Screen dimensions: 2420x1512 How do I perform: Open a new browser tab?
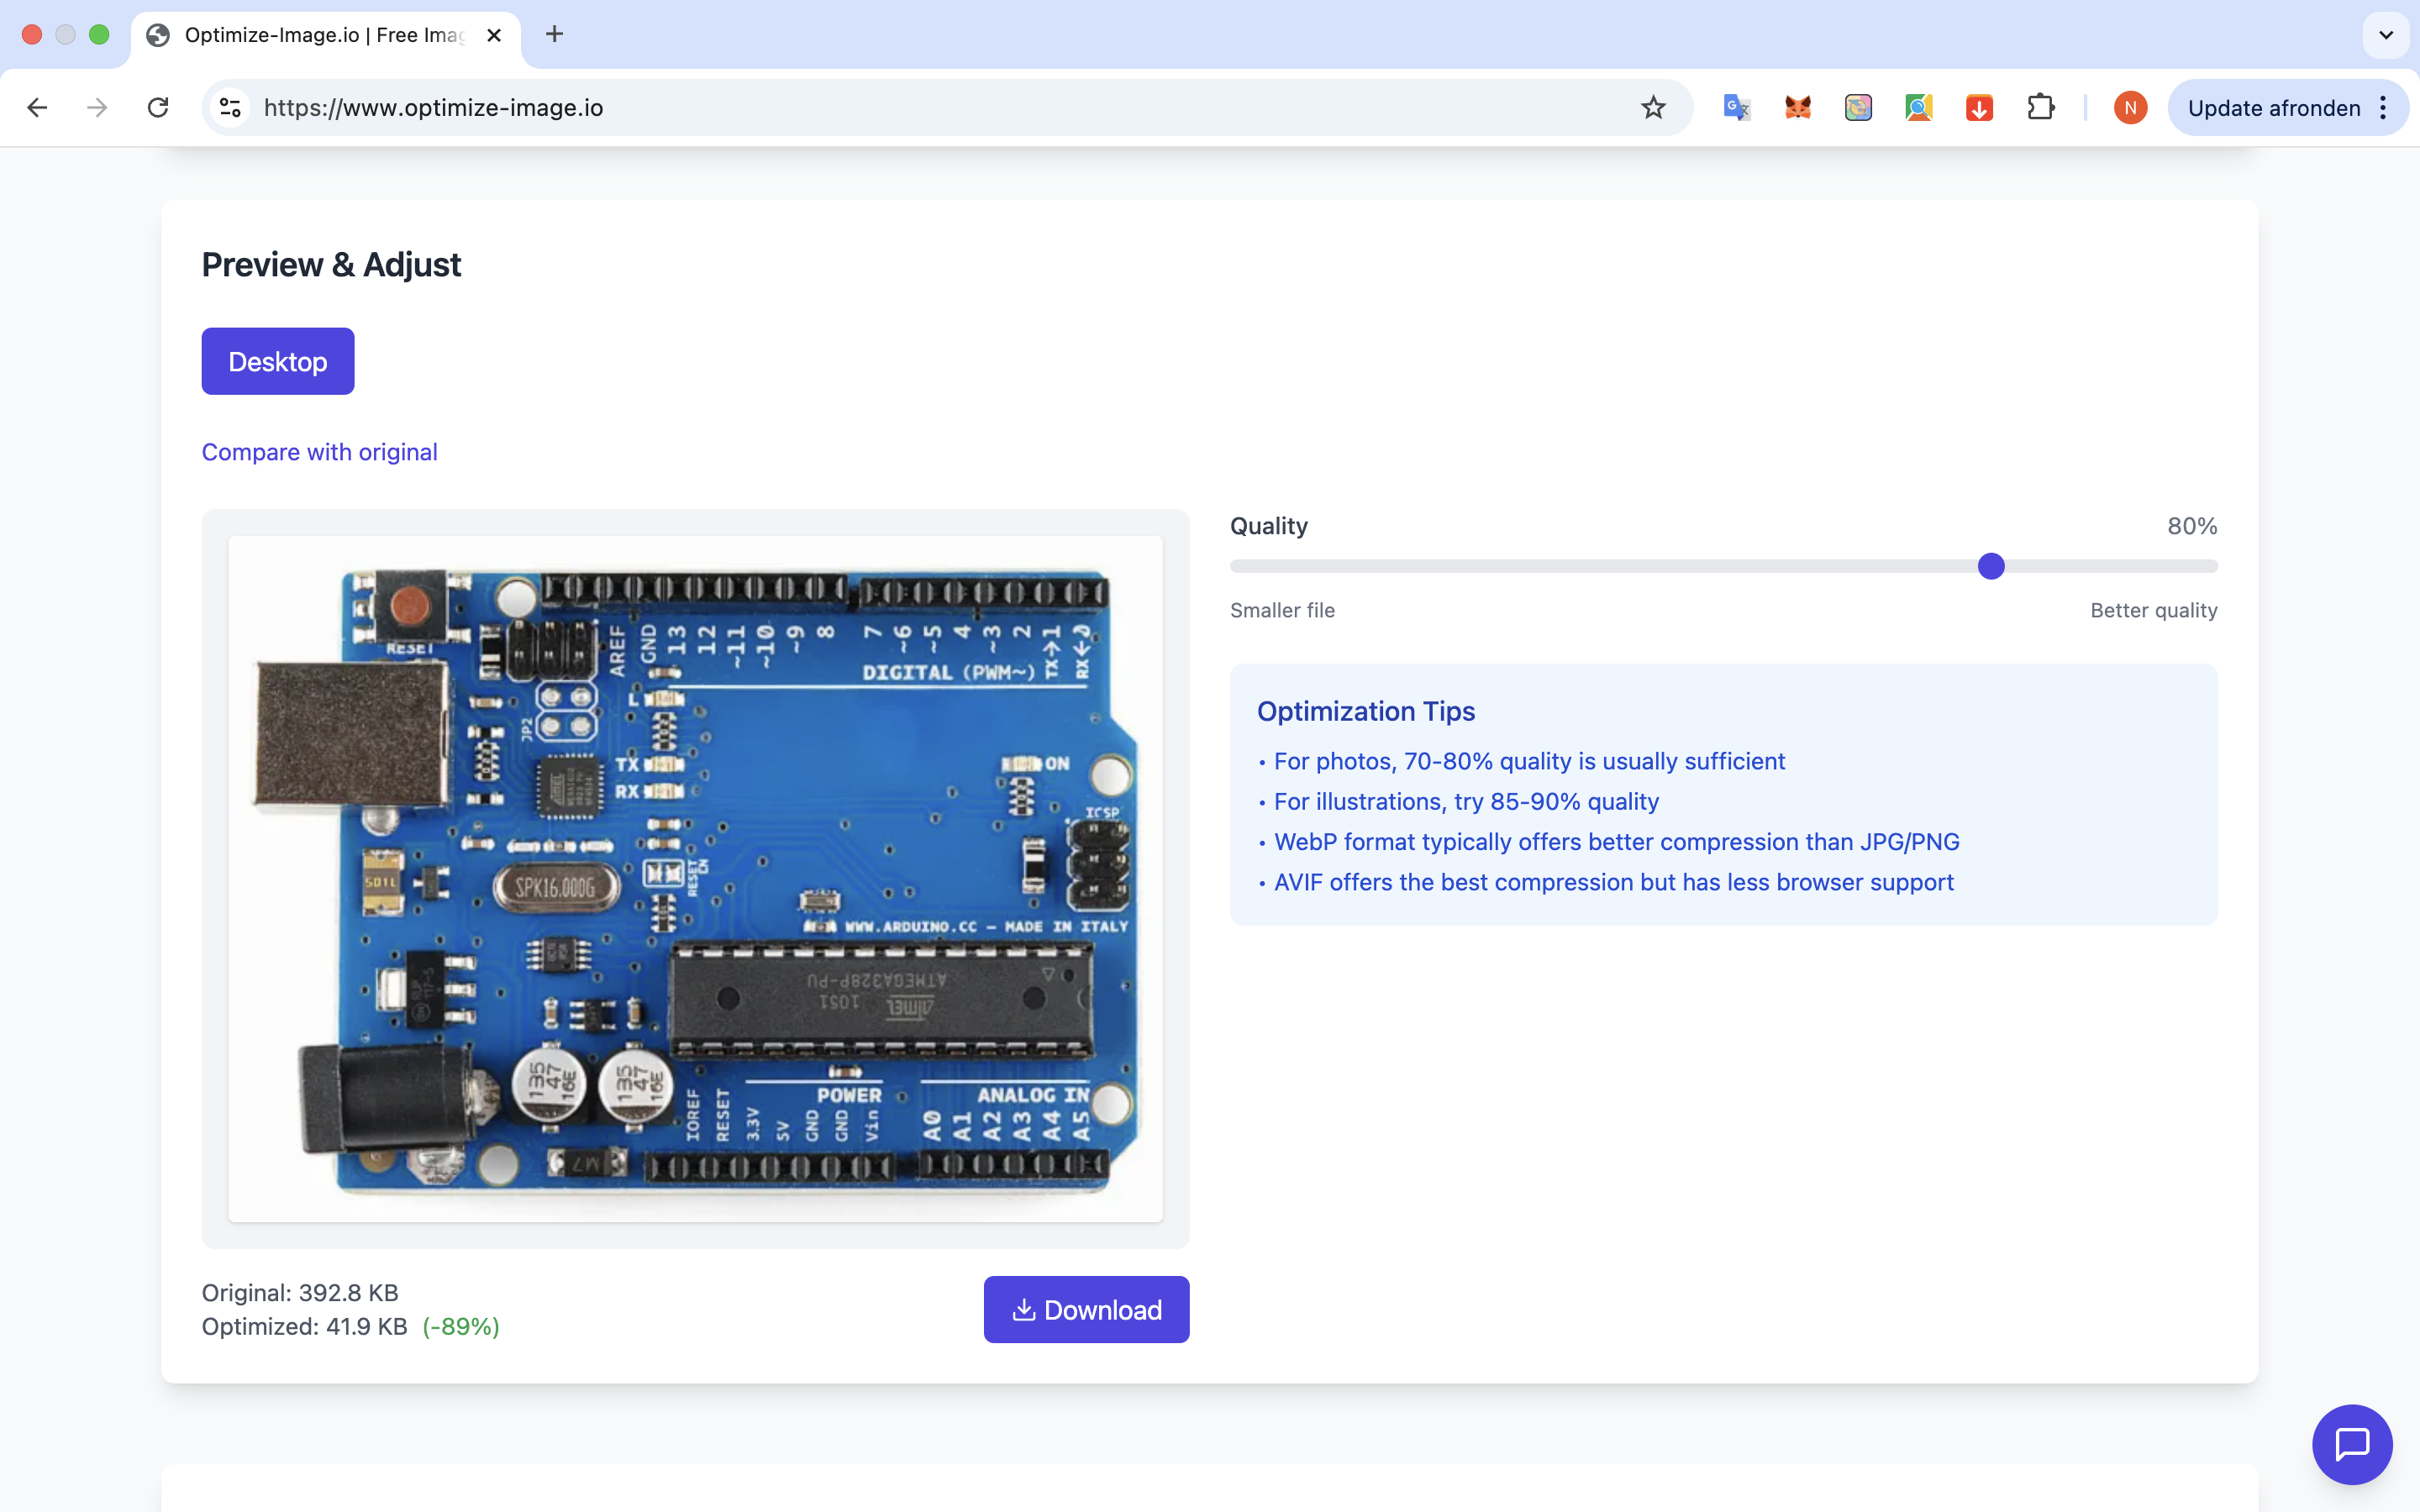pos(554,34)
